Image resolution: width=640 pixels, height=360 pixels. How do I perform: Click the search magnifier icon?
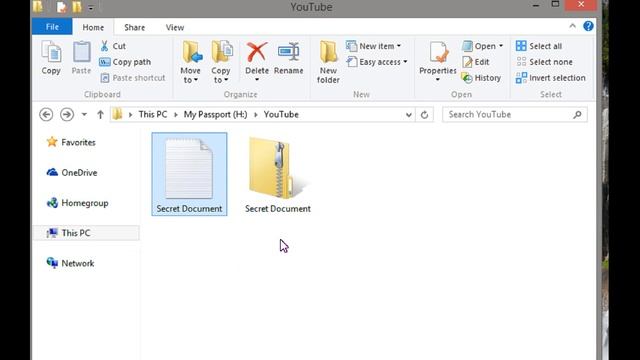(578, 115)
